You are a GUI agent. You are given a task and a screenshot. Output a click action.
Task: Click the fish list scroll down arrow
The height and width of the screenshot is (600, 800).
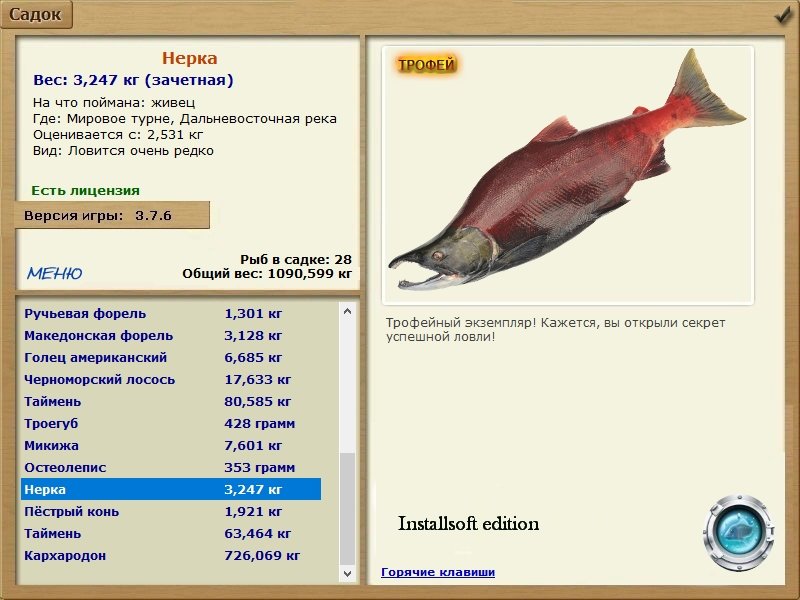(x=347, y=573)
